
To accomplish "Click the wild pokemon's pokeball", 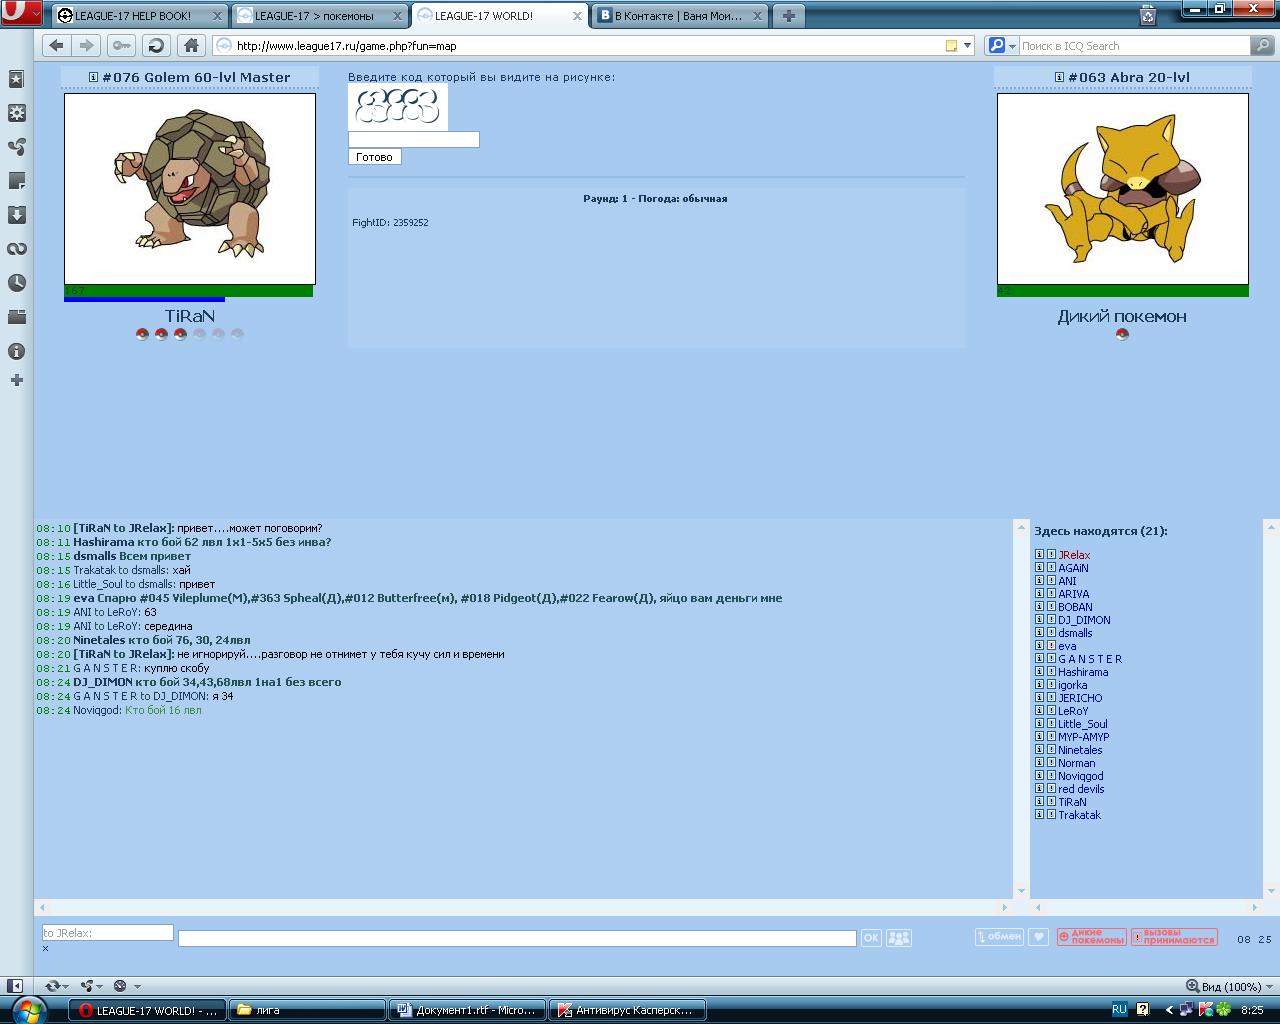I will coord(1122,334).
